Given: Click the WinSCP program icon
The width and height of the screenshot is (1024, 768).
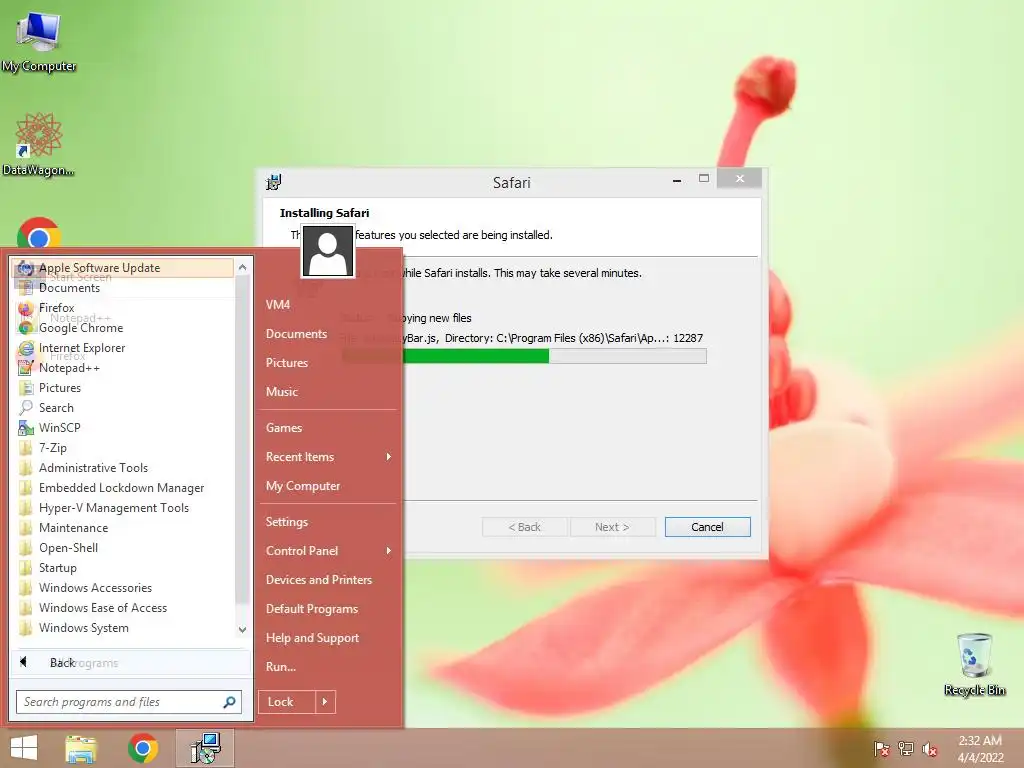Looking at the screenshot, I should coord(26,428).
